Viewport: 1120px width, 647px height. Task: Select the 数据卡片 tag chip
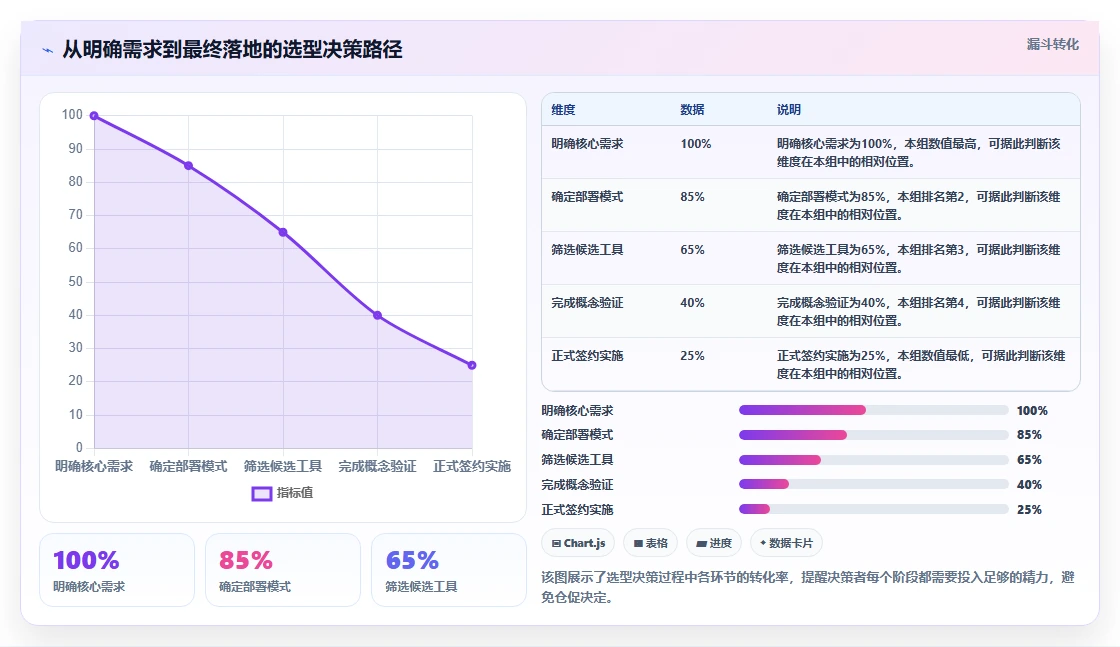[x=786, y=543]
